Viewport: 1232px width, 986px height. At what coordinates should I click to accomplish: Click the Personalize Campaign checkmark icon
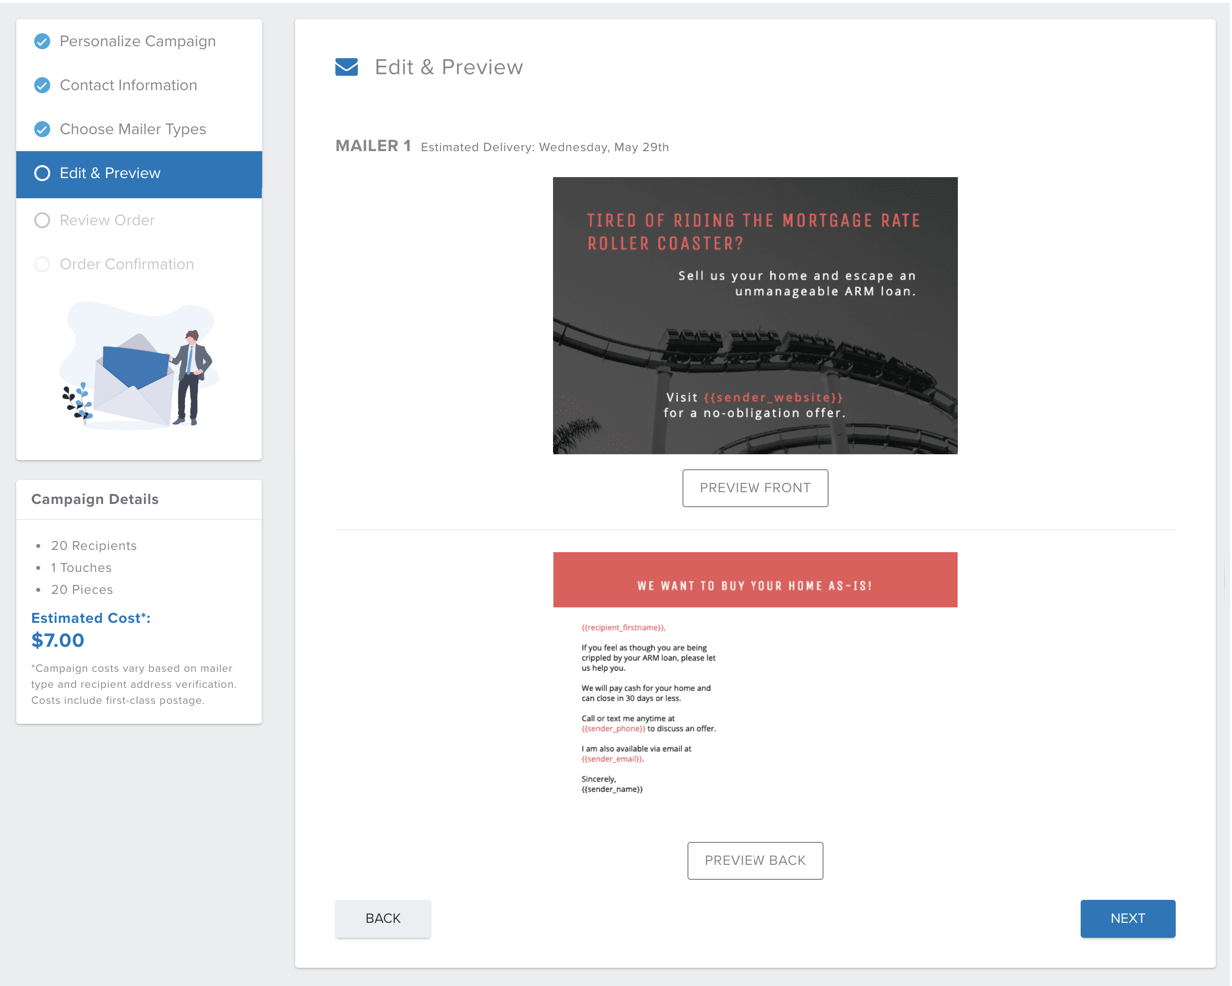coord(42,41)
